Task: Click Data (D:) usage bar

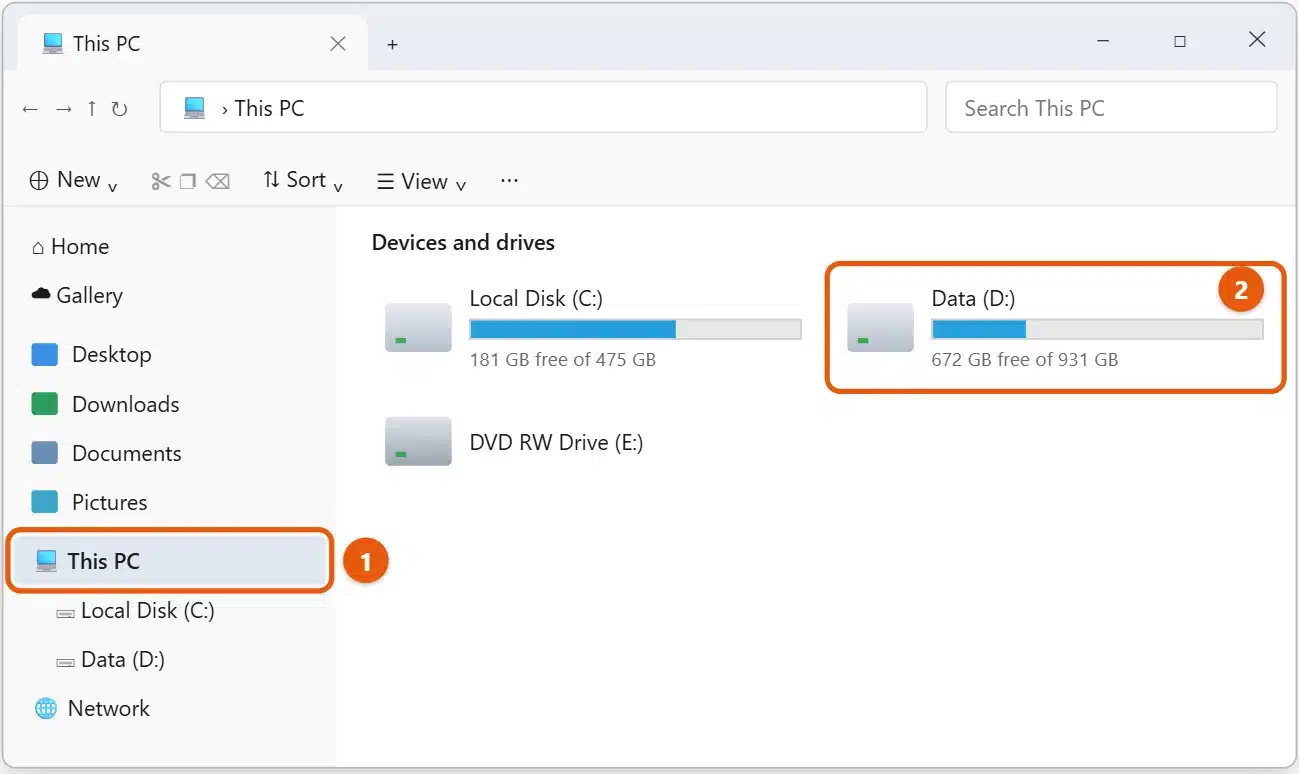Action: pyautogui.click(x=1097, y=329)
